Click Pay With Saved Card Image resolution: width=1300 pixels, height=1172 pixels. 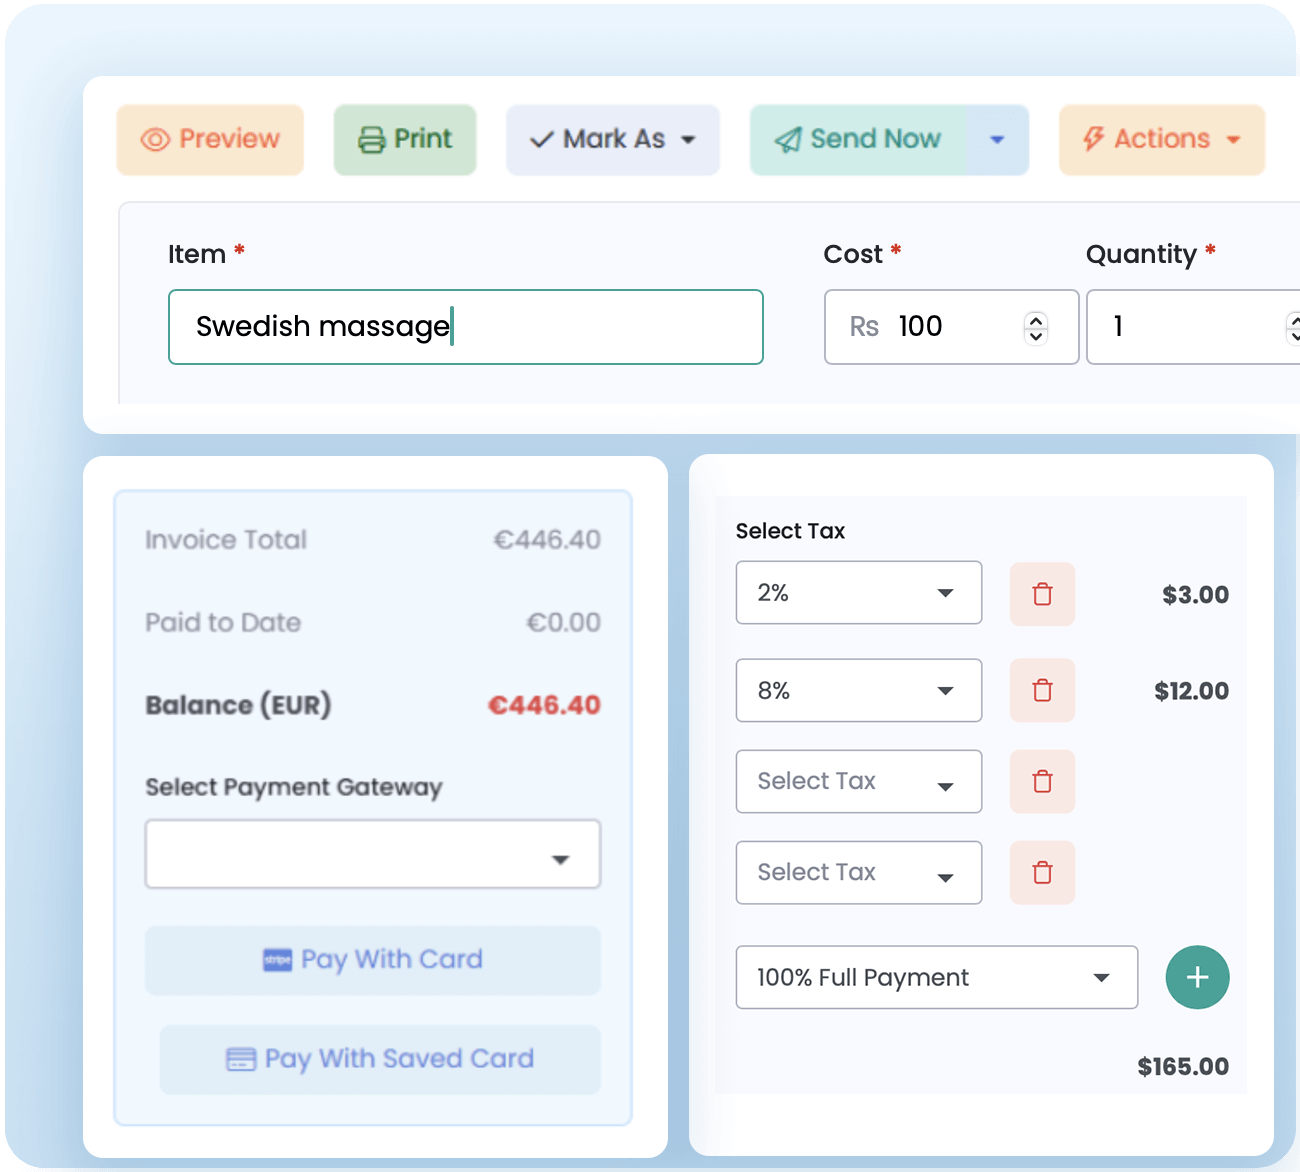pos(380,1059)
